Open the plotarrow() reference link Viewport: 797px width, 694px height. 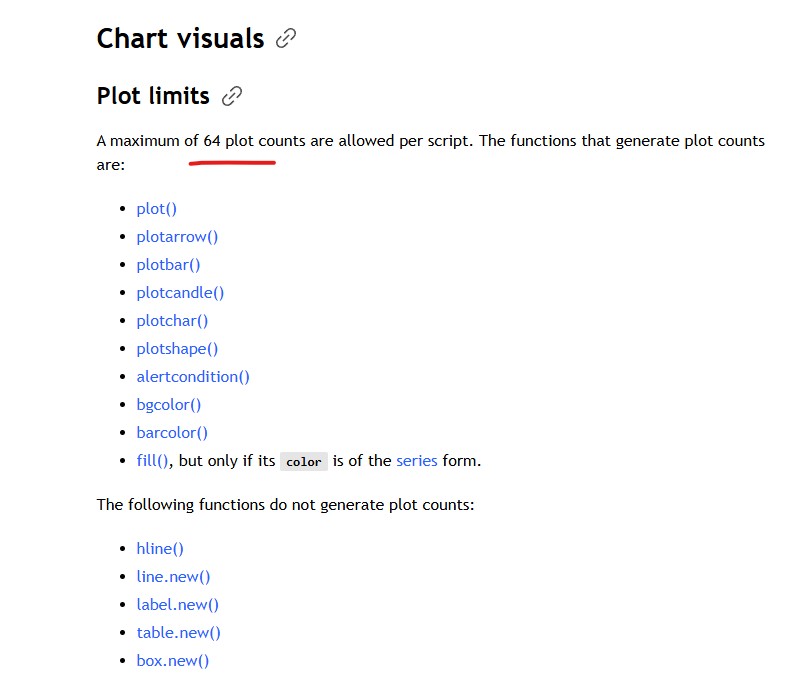click(x=177, y=237)
